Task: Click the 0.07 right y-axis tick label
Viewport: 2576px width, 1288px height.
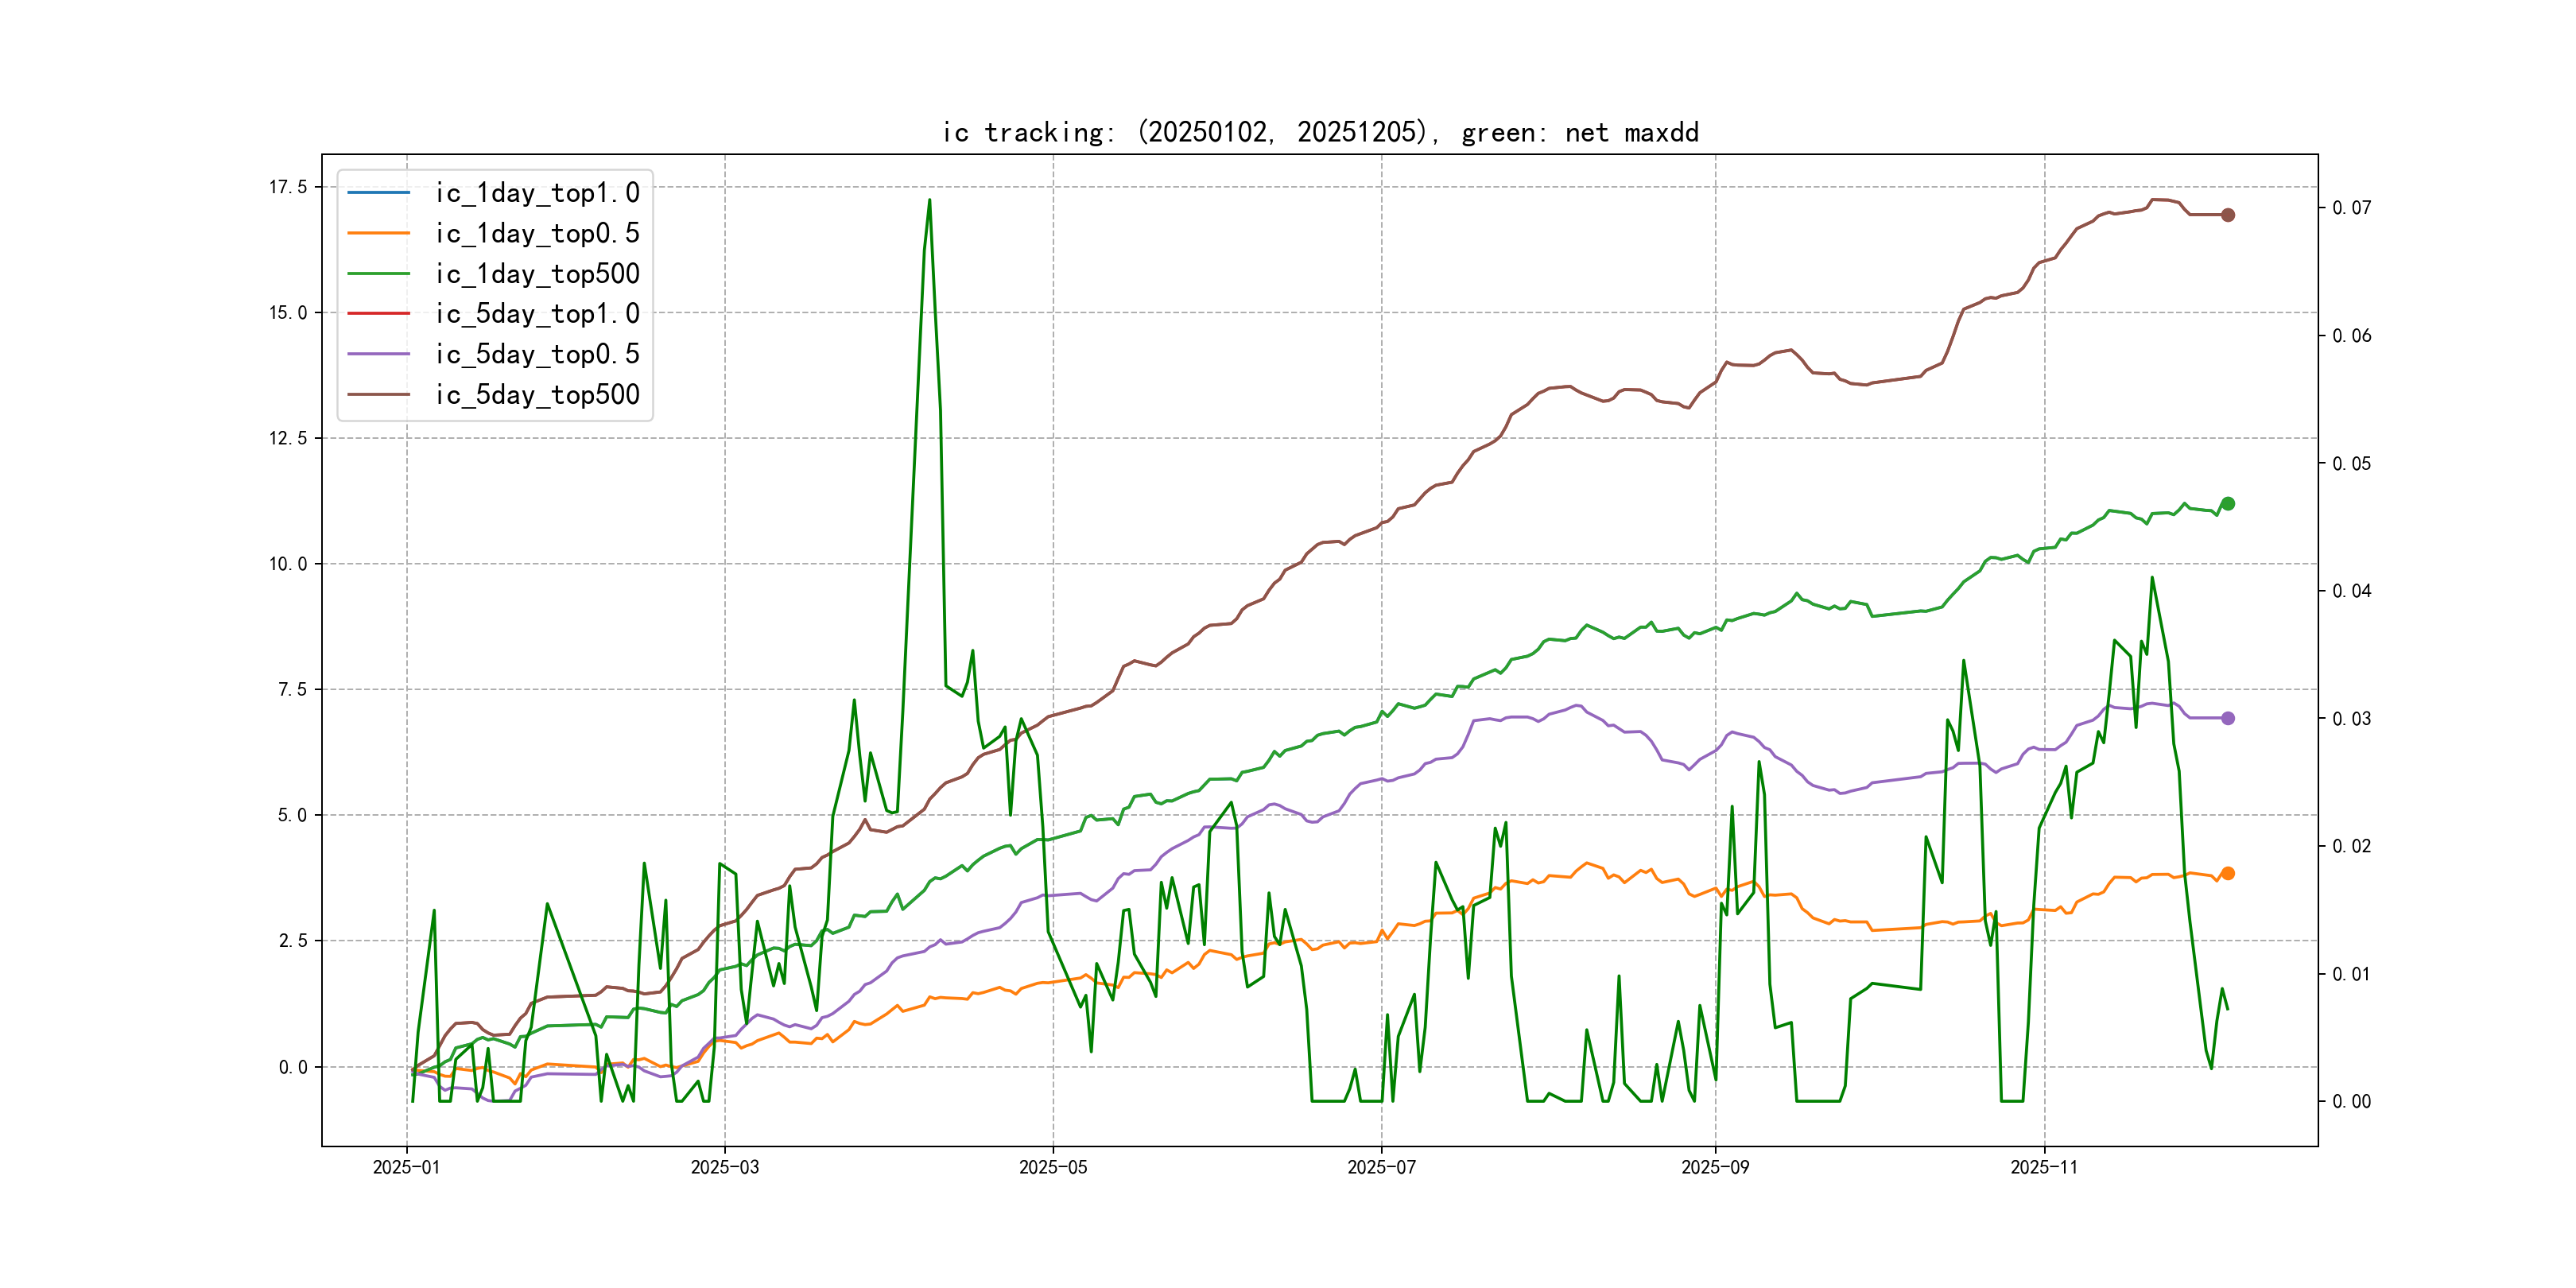Action: [x=2351, y=208]
